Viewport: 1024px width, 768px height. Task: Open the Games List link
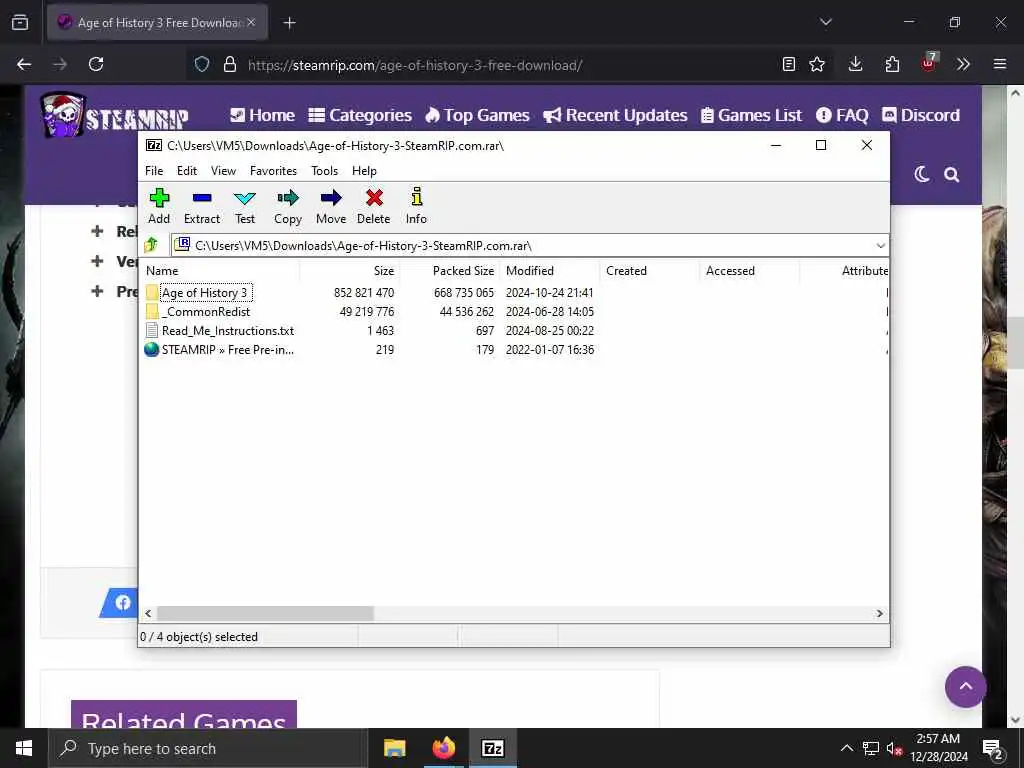point(751,115)
